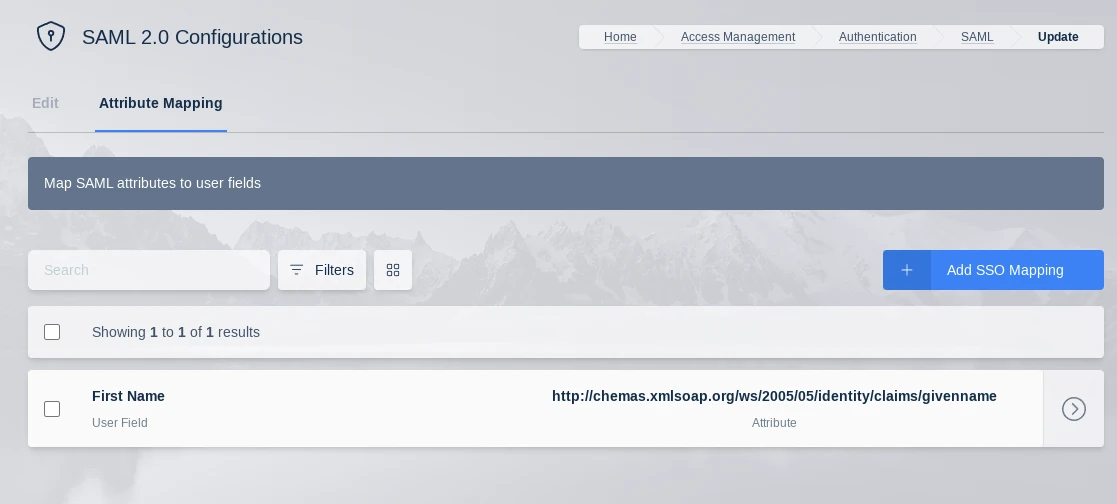1117x504 pixels.
Task: Navigate to the Authentication breadcrumb
Action: [877, 37]
